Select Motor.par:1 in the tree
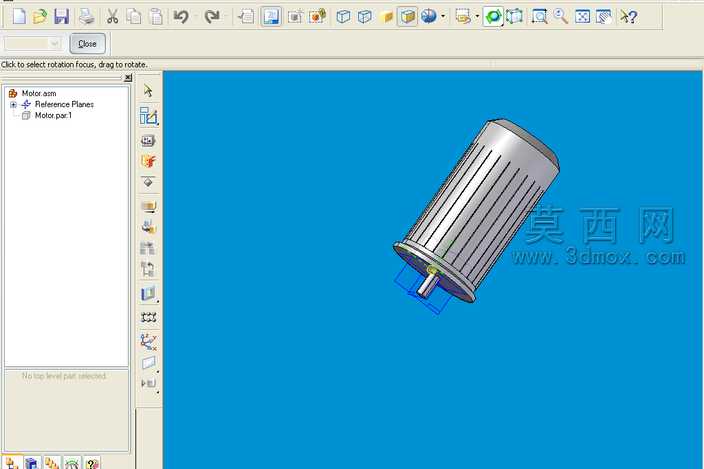The height and width of the screenshot is (469, 704). coord(53,115)
